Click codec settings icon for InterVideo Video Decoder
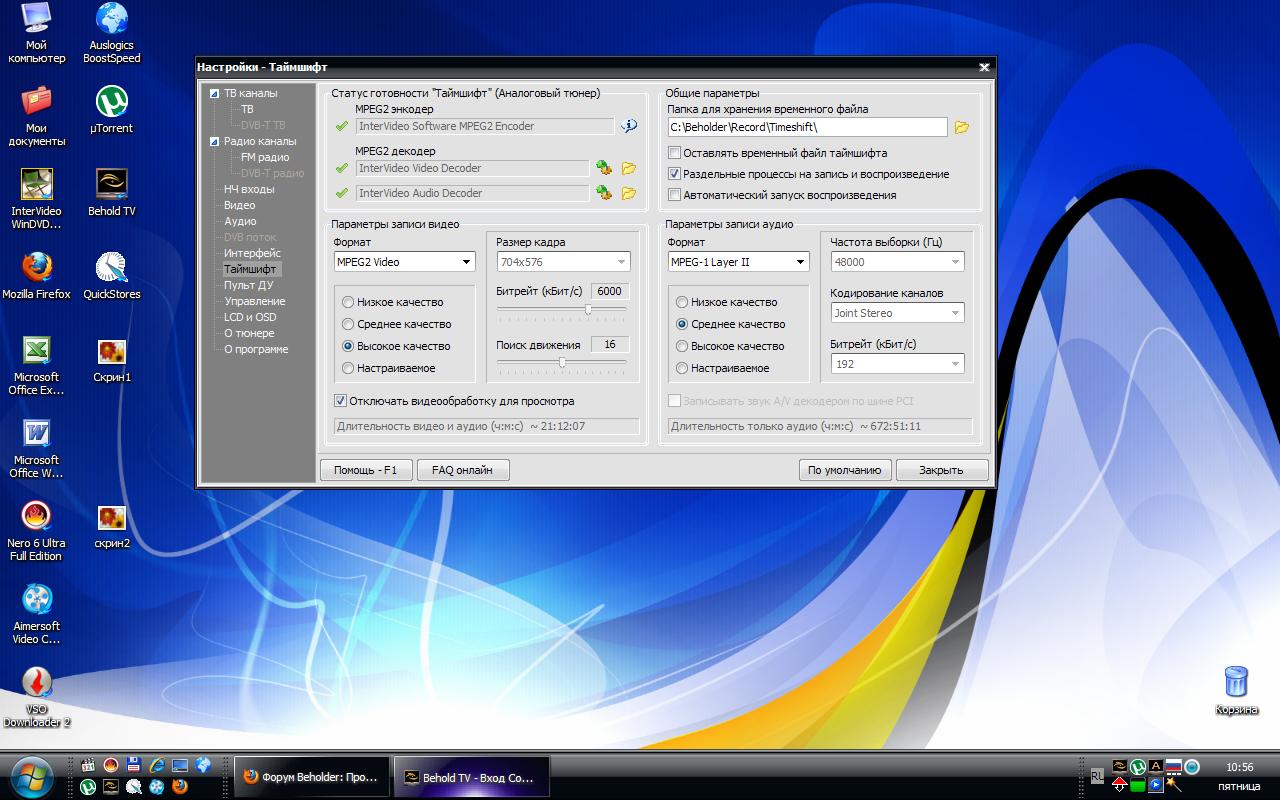This screenshot has width=1280, height=800. (x=604, y=168)
